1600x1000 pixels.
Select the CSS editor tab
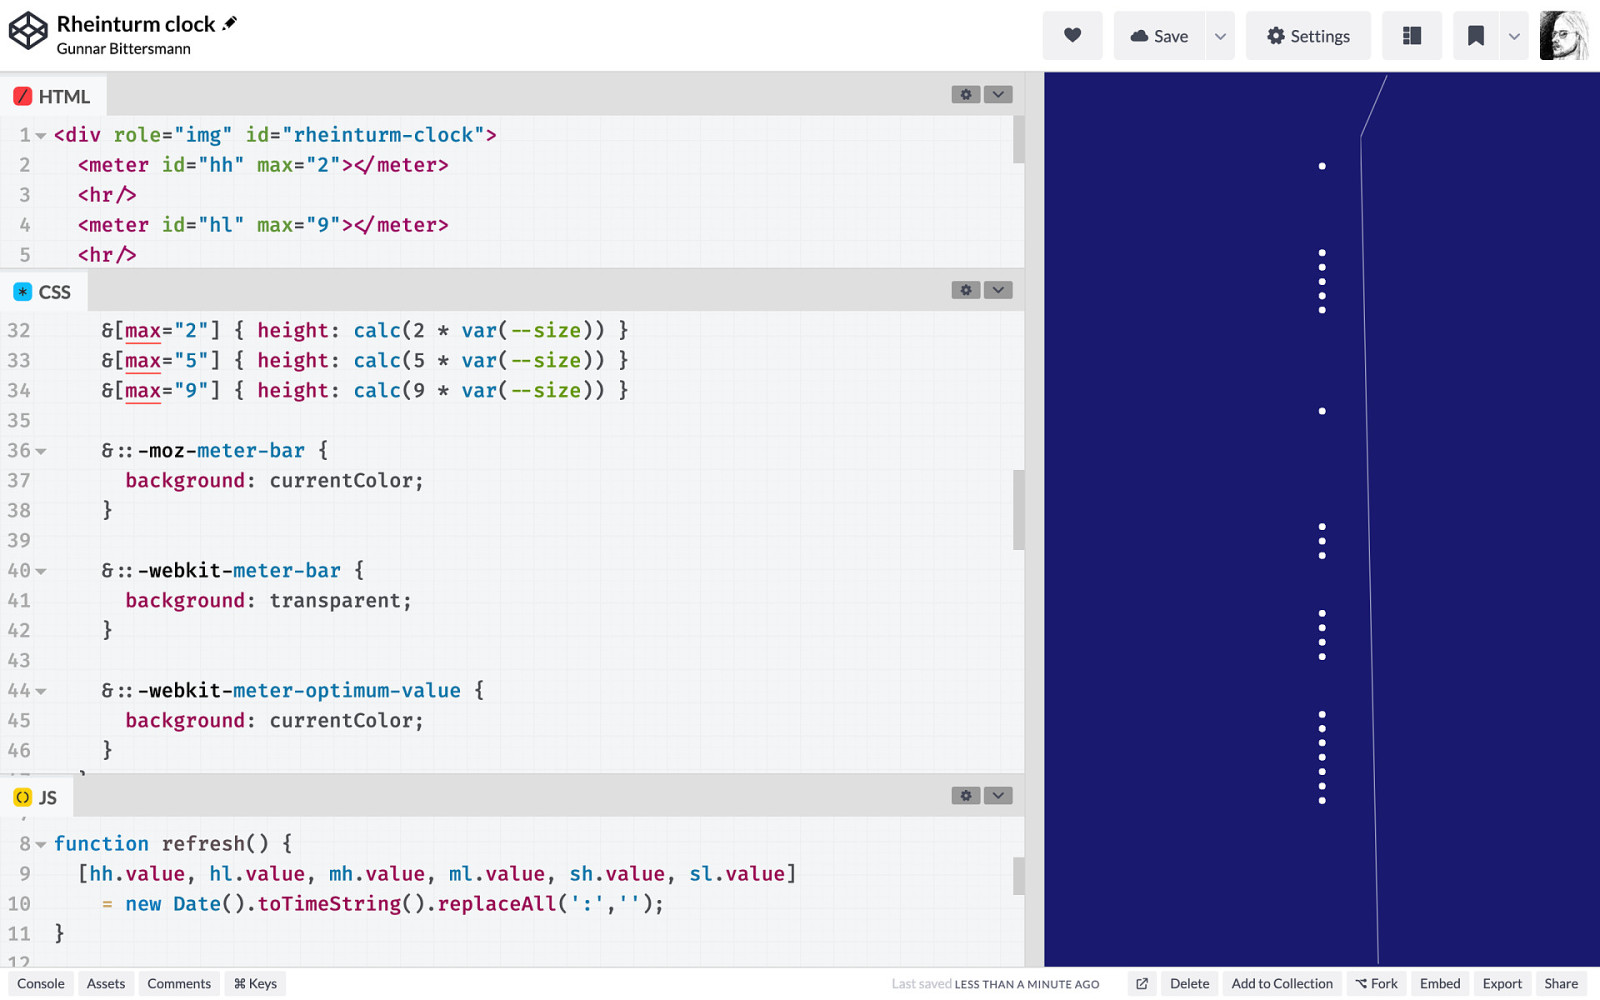43,292
